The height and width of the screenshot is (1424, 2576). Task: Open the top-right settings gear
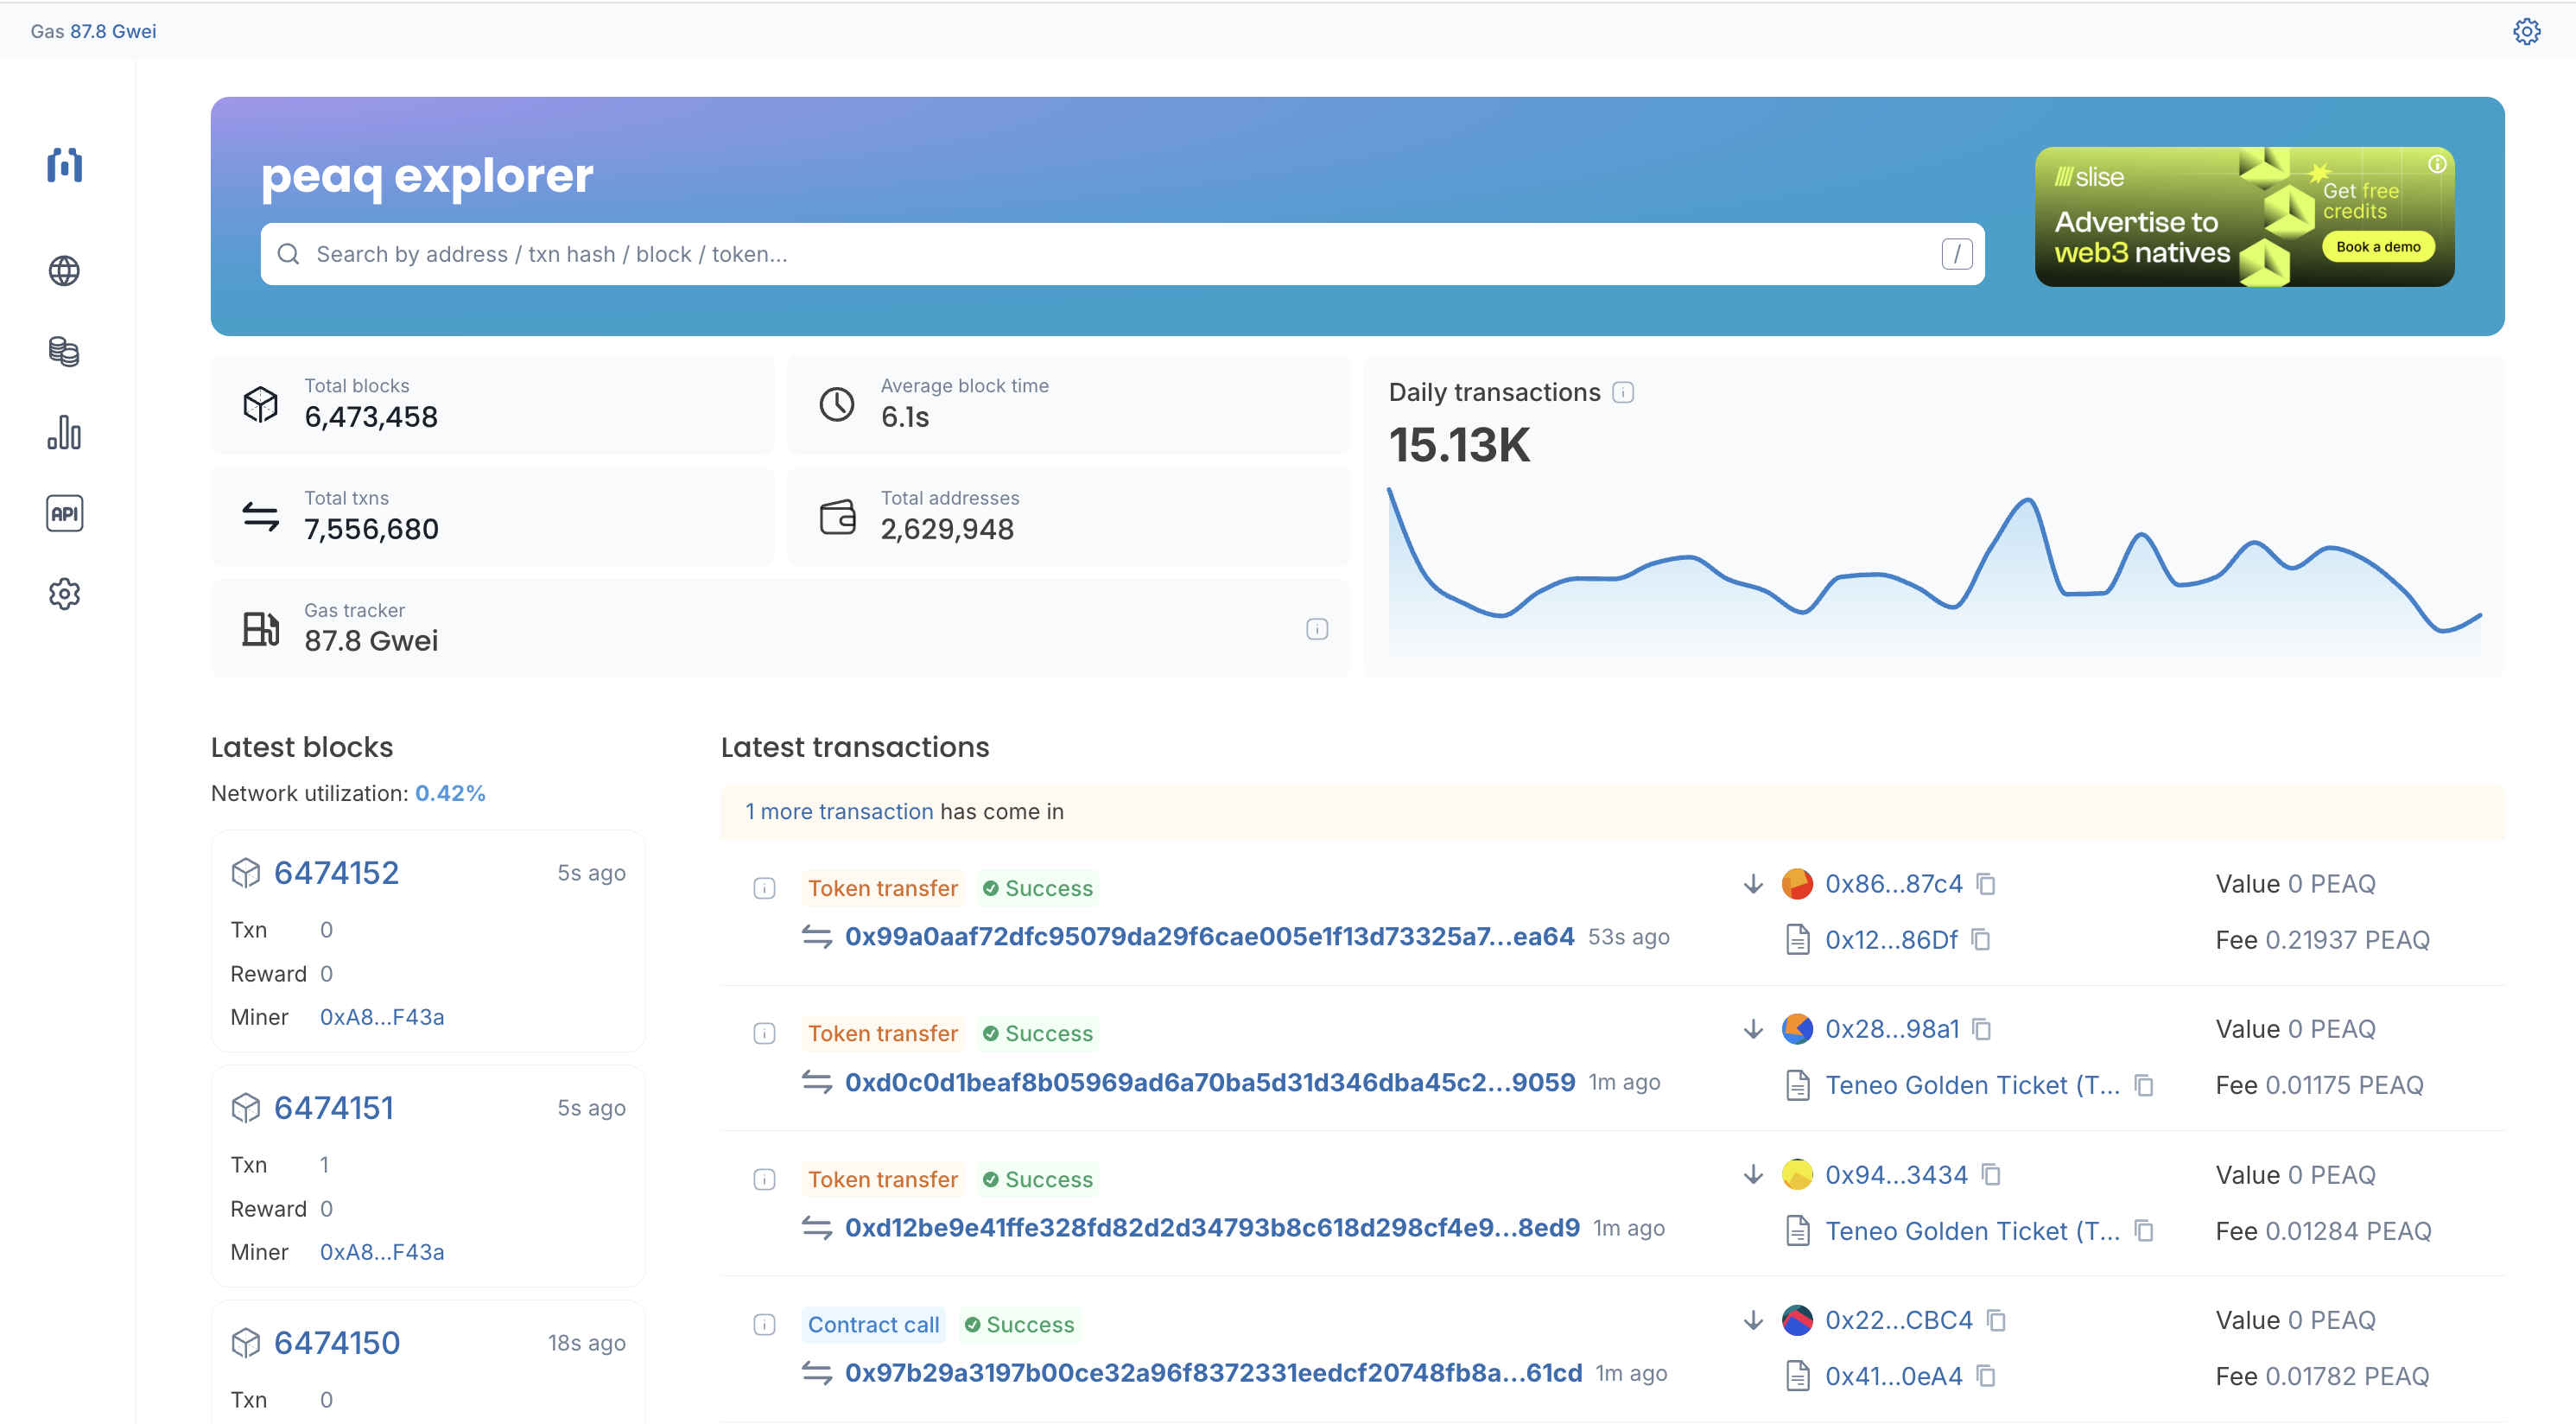pyautogui.click(x=2526, y=31)
